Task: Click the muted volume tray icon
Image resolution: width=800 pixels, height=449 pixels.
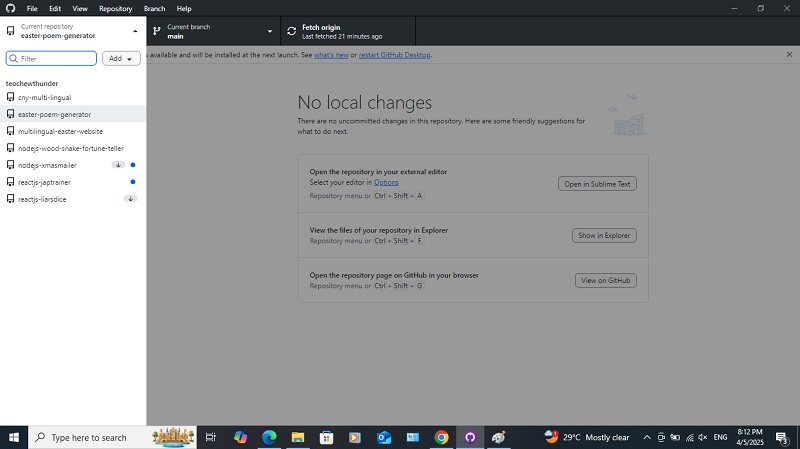Action: [x=703, y=437]
